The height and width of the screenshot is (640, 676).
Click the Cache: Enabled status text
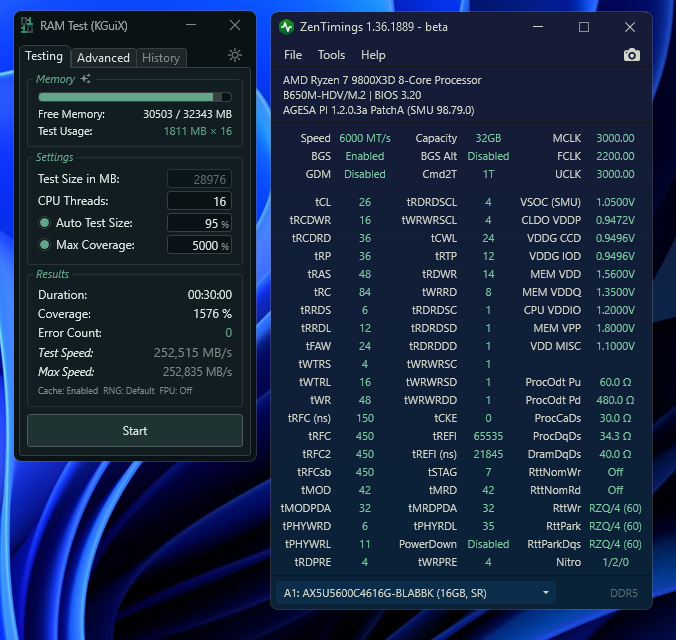[x=68, y=390]
